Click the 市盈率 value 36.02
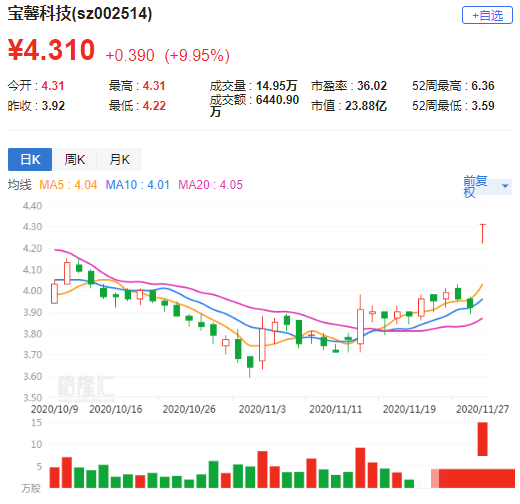Screen dimensions: 520x504 (x=372, y=86)
